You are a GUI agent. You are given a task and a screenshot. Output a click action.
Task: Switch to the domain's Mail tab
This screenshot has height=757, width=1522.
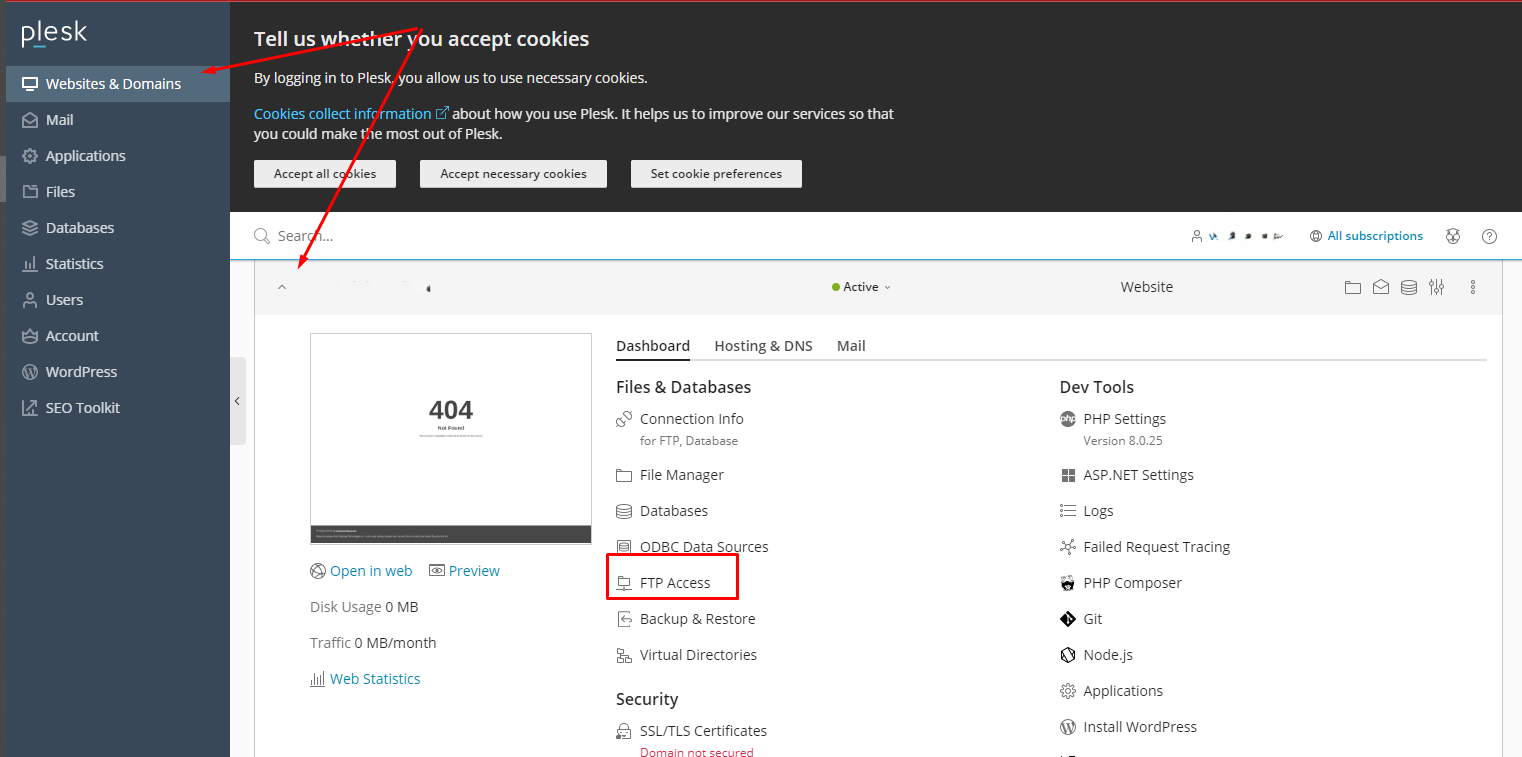point(851,346)
